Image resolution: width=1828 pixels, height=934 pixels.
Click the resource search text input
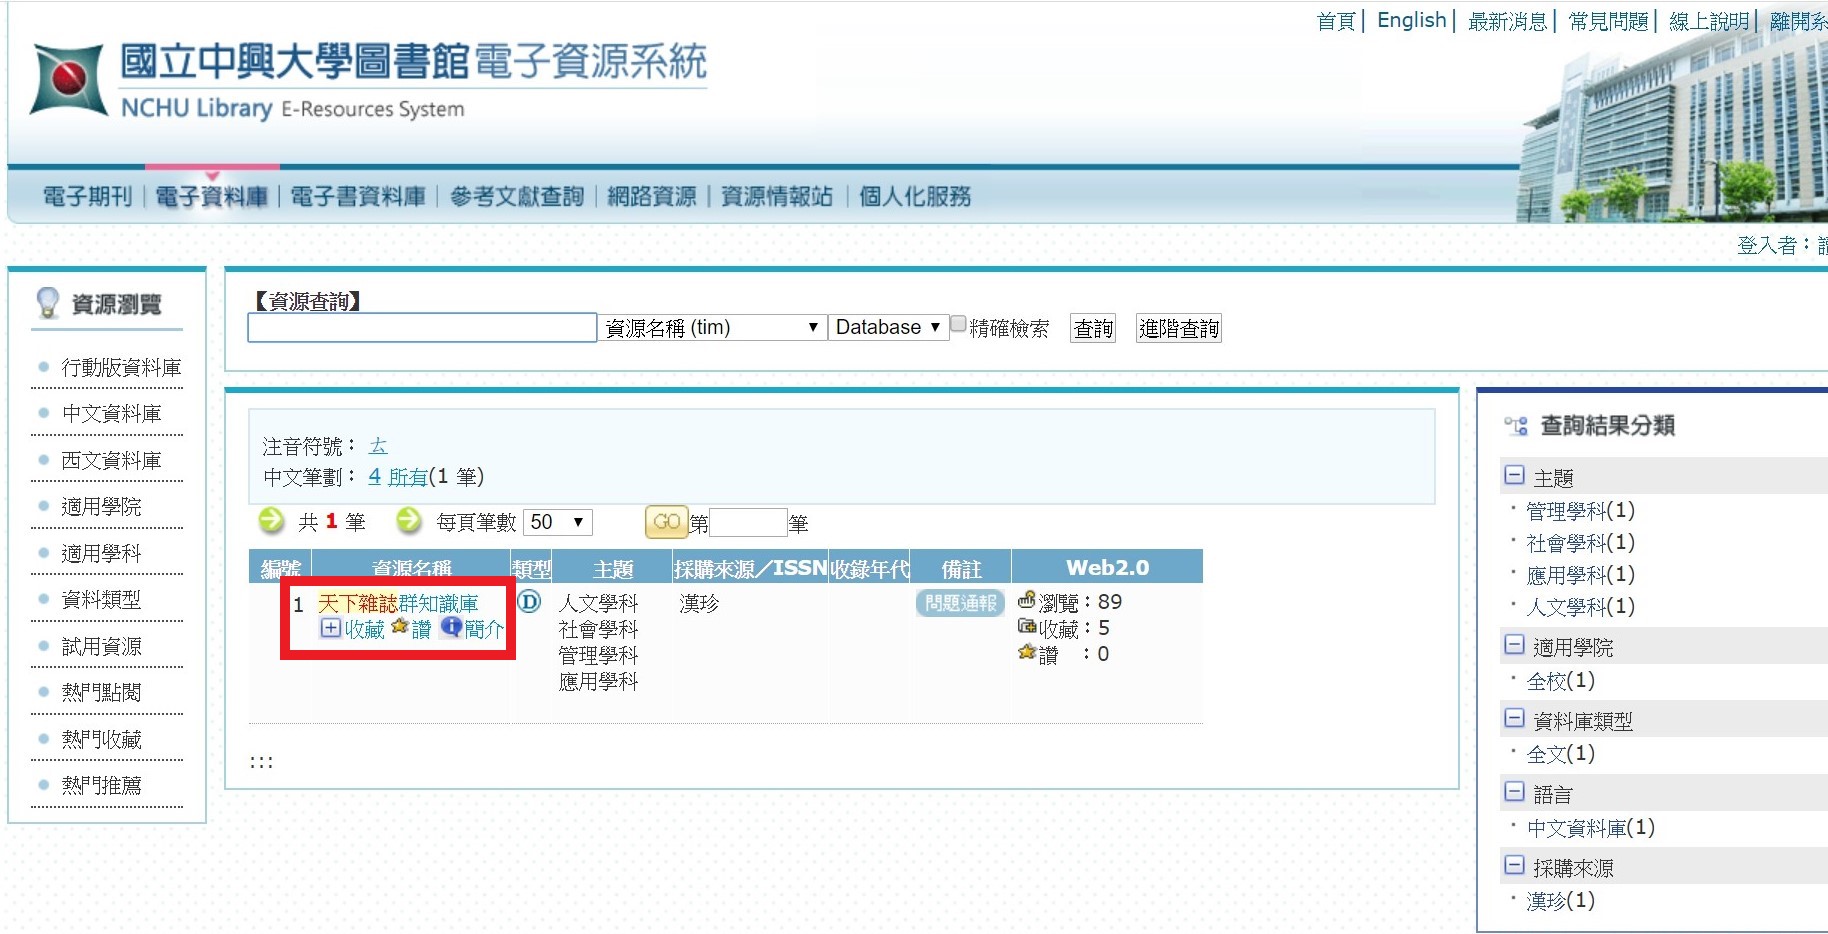coord(422,328)
